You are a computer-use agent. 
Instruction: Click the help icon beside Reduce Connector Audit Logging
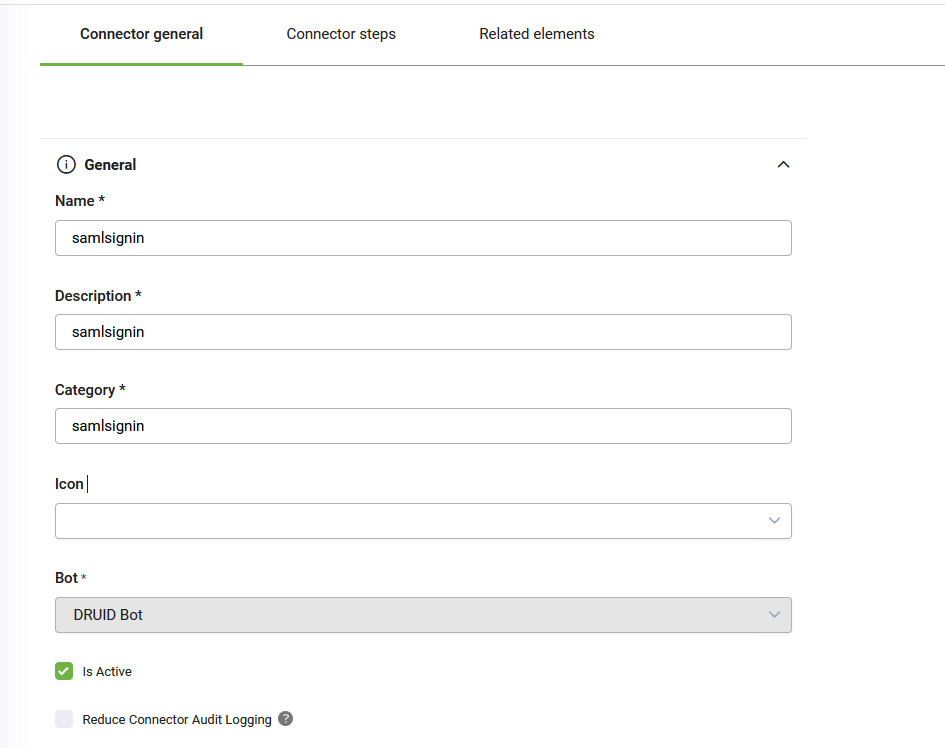tap(286, 718)
